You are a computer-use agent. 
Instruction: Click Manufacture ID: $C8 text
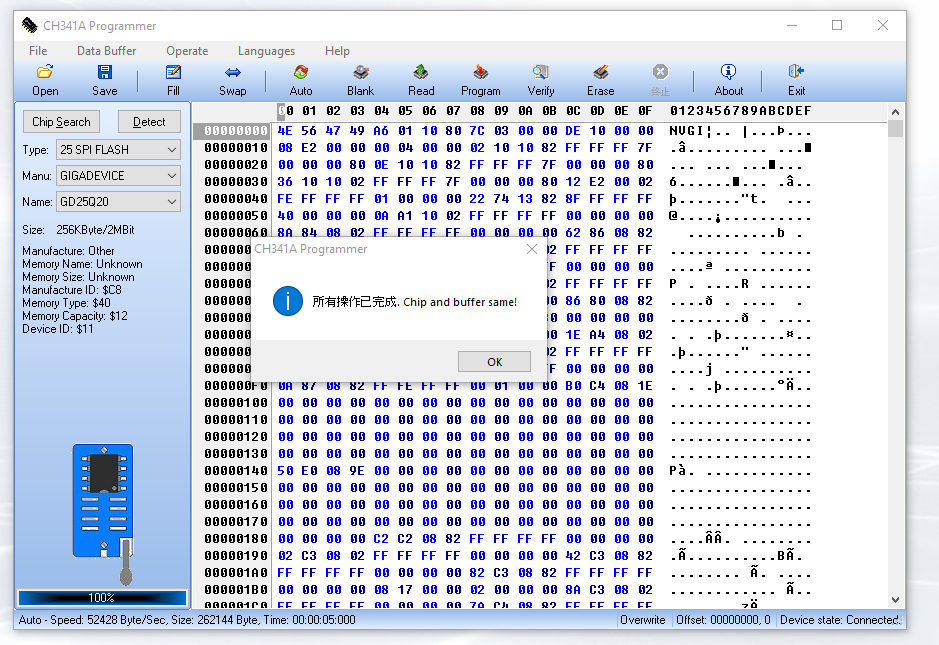[72, 290]
